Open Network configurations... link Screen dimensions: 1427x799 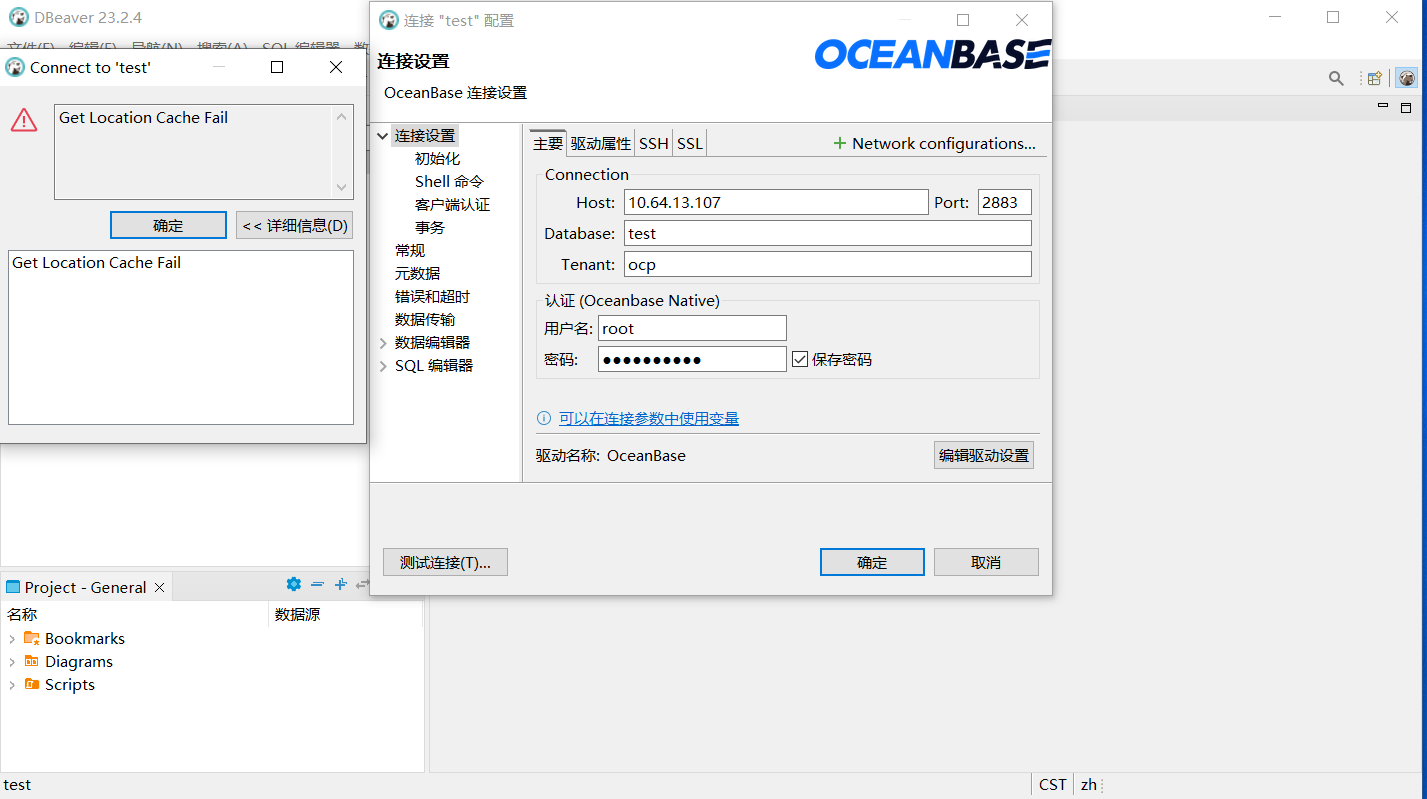(944, 143)
